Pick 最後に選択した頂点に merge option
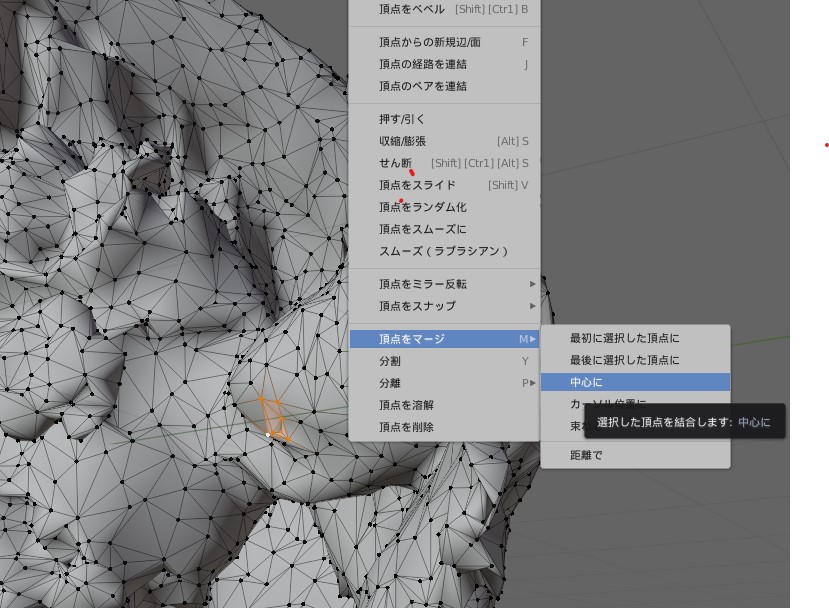The width and height of the screenshot is (829, 608). [624, 360]
